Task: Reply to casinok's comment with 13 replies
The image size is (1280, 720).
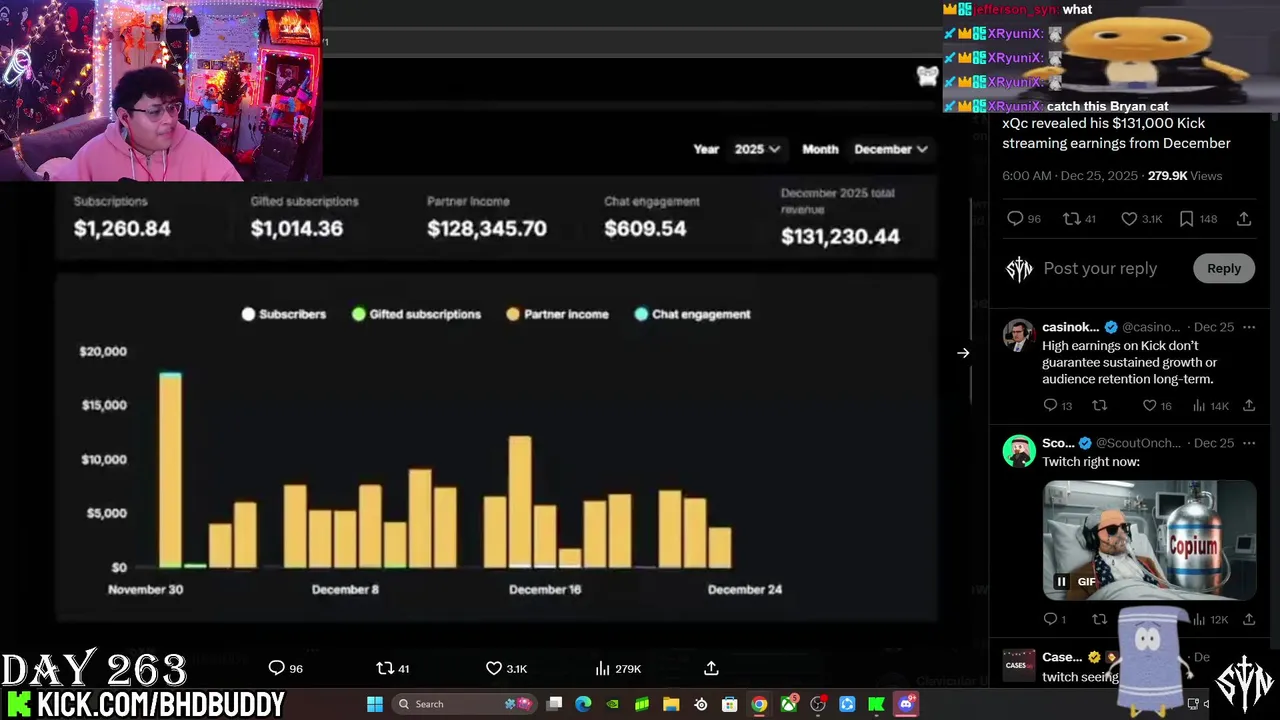Action: pyautogui.click(x=1050, y=405)
